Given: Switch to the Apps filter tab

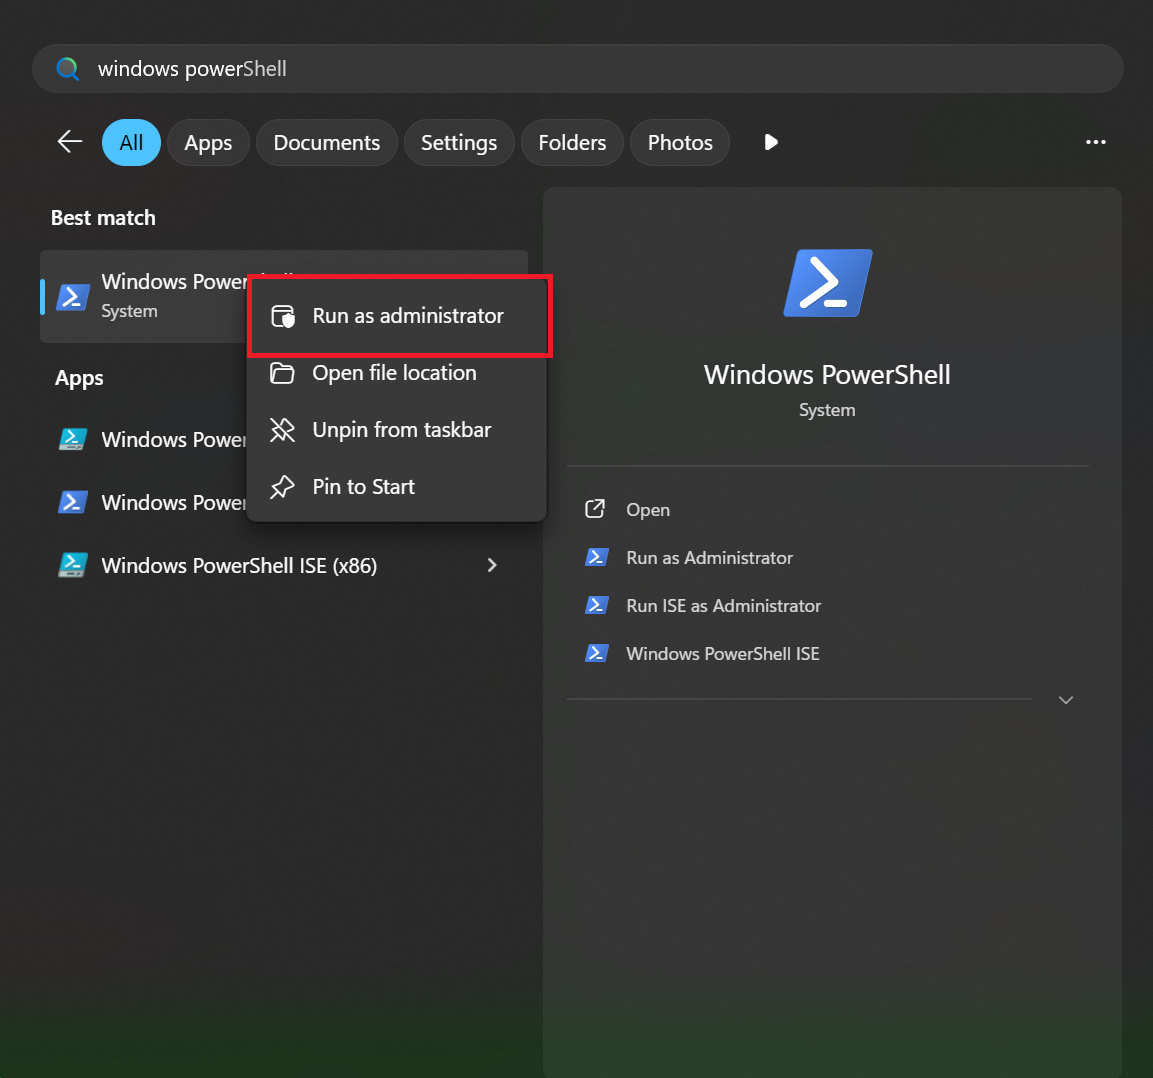Looking at the screenshot, I should tap(208, 143).
